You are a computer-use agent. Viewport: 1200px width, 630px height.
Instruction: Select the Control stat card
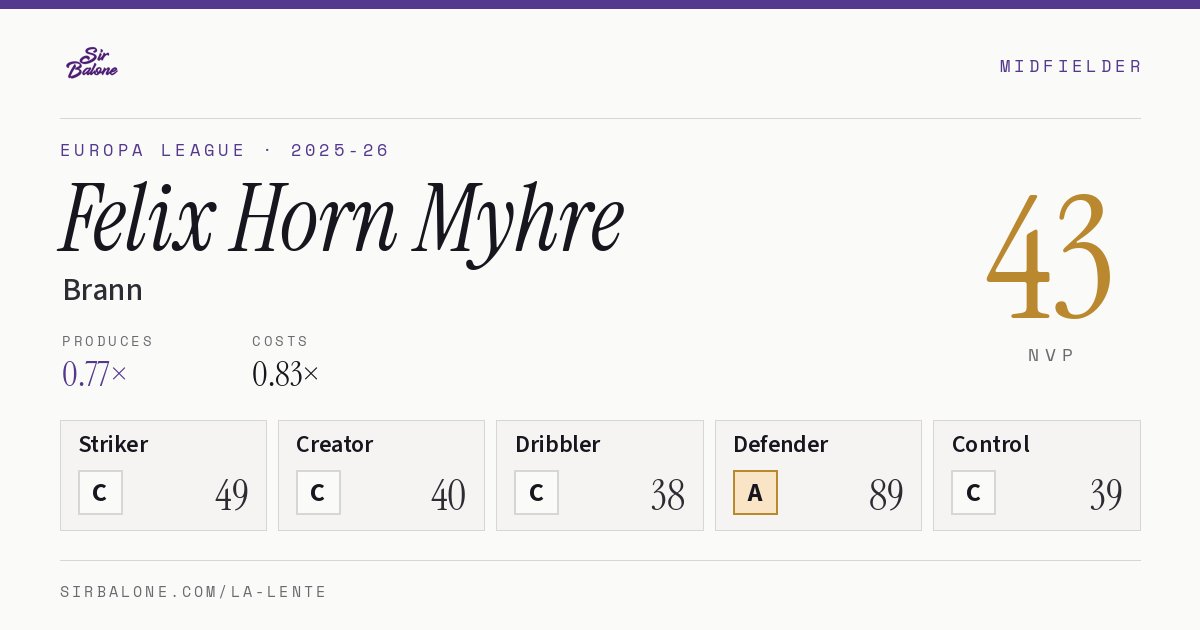pyautogui.click(x=1037, y=475)
